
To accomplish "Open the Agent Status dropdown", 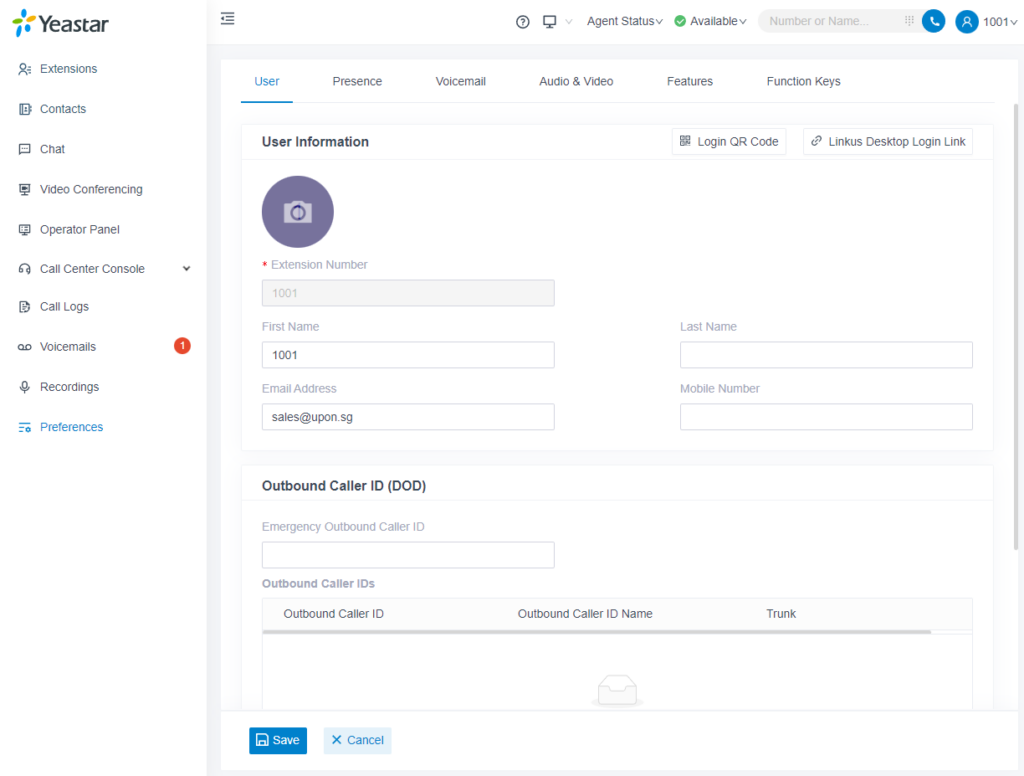I will pos(624,21).
